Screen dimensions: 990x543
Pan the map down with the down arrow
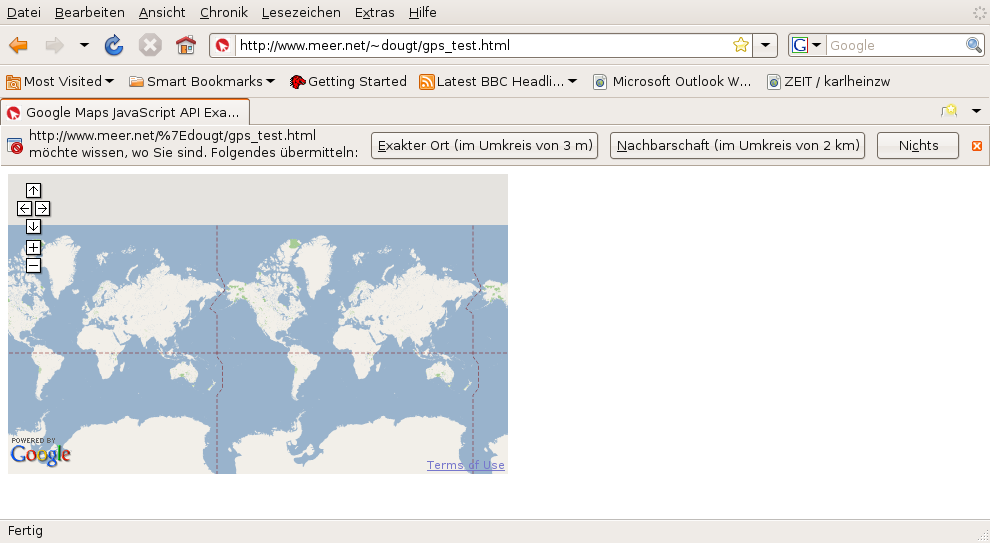tap(33, 227)
